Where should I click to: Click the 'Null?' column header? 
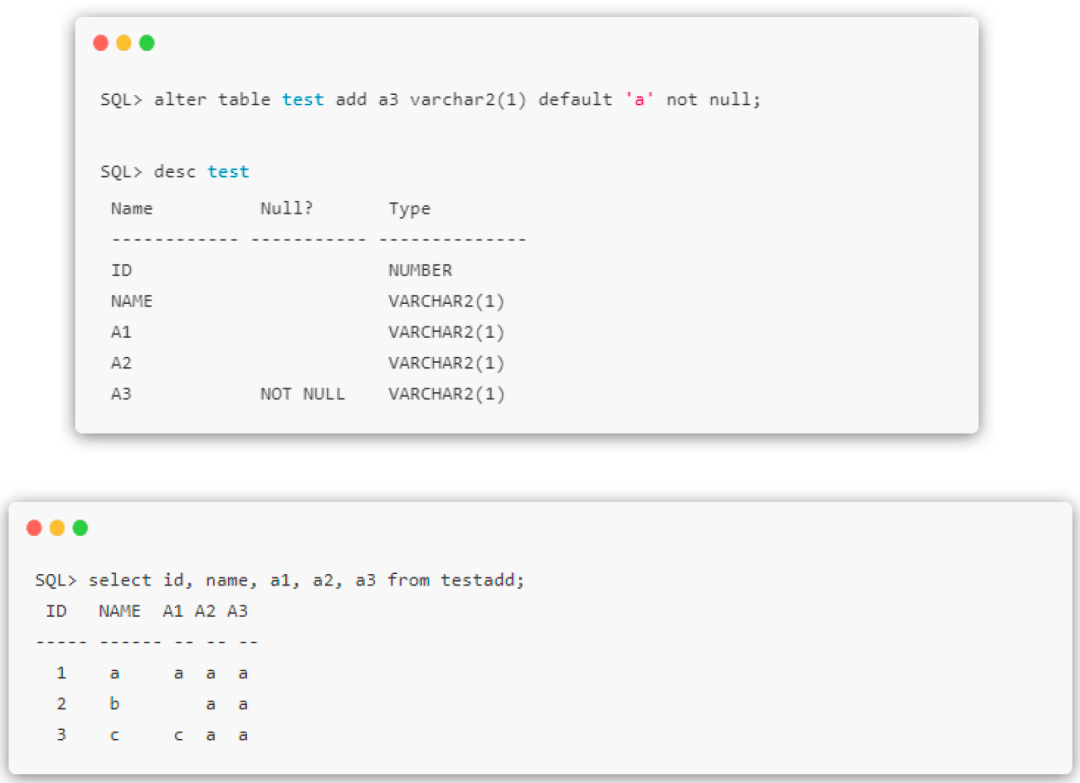287,209
